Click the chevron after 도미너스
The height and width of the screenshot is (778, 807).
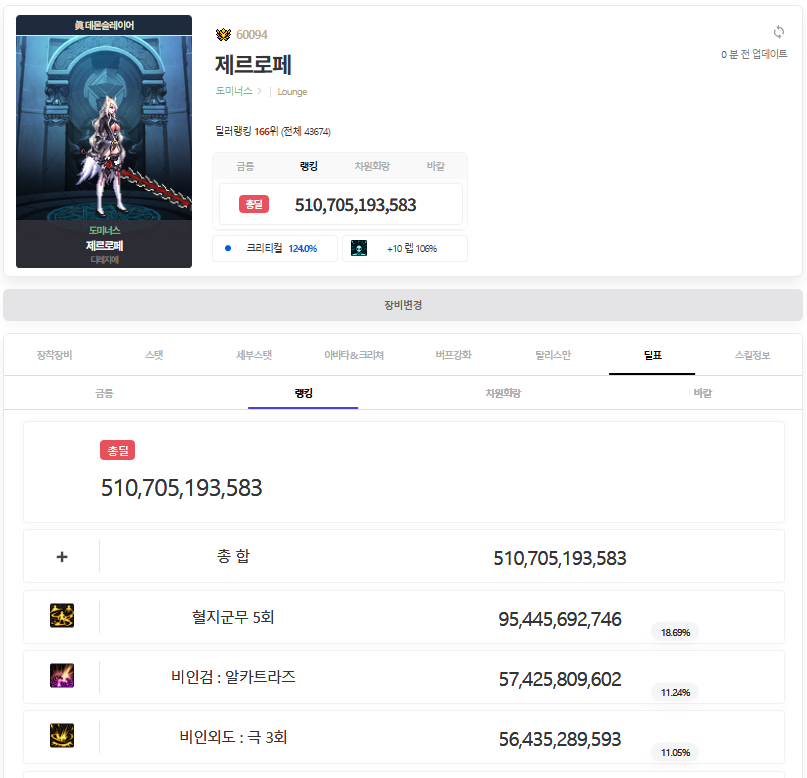click(260, 91)
